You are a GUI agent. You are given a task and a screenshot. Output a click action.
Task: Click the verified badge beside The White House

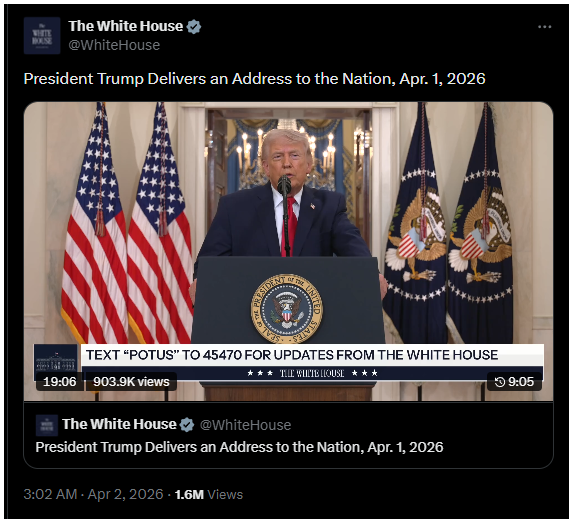tap(194, 26)
